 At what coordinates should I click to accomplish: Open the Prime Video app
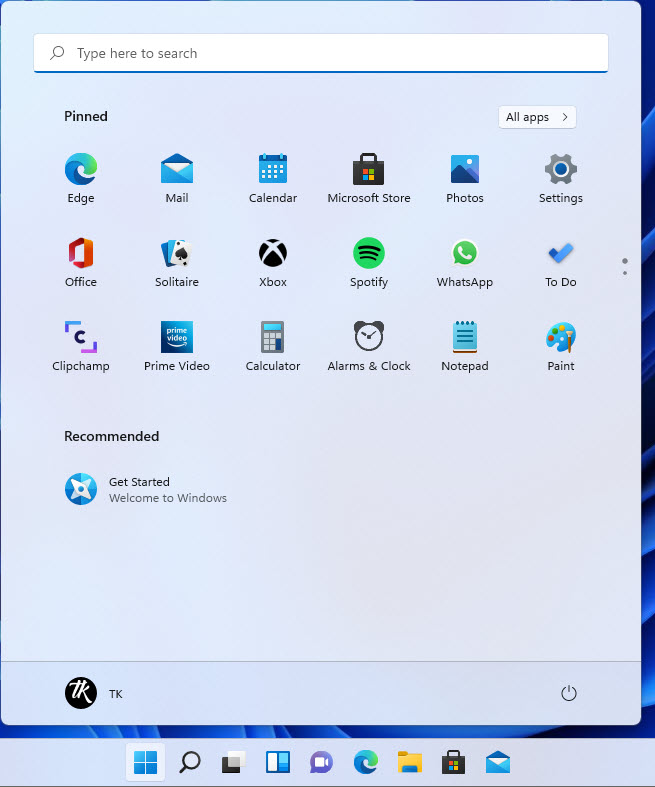(177, 346)
